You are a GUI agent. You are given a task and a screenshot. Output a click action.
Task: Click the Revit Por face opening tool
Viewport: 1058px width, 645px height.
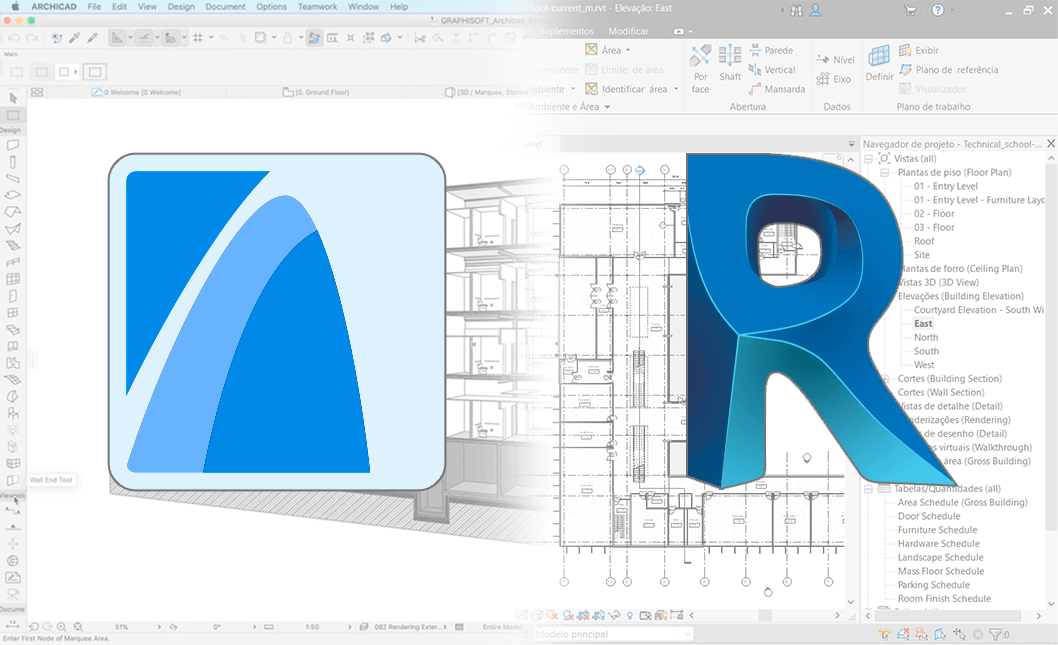[x=700, y=69]
